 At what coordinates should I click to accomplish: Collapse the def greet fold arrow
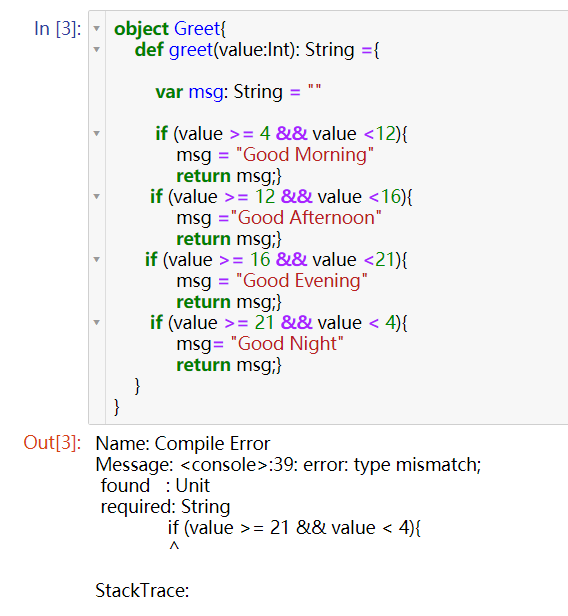click(97, 50)
